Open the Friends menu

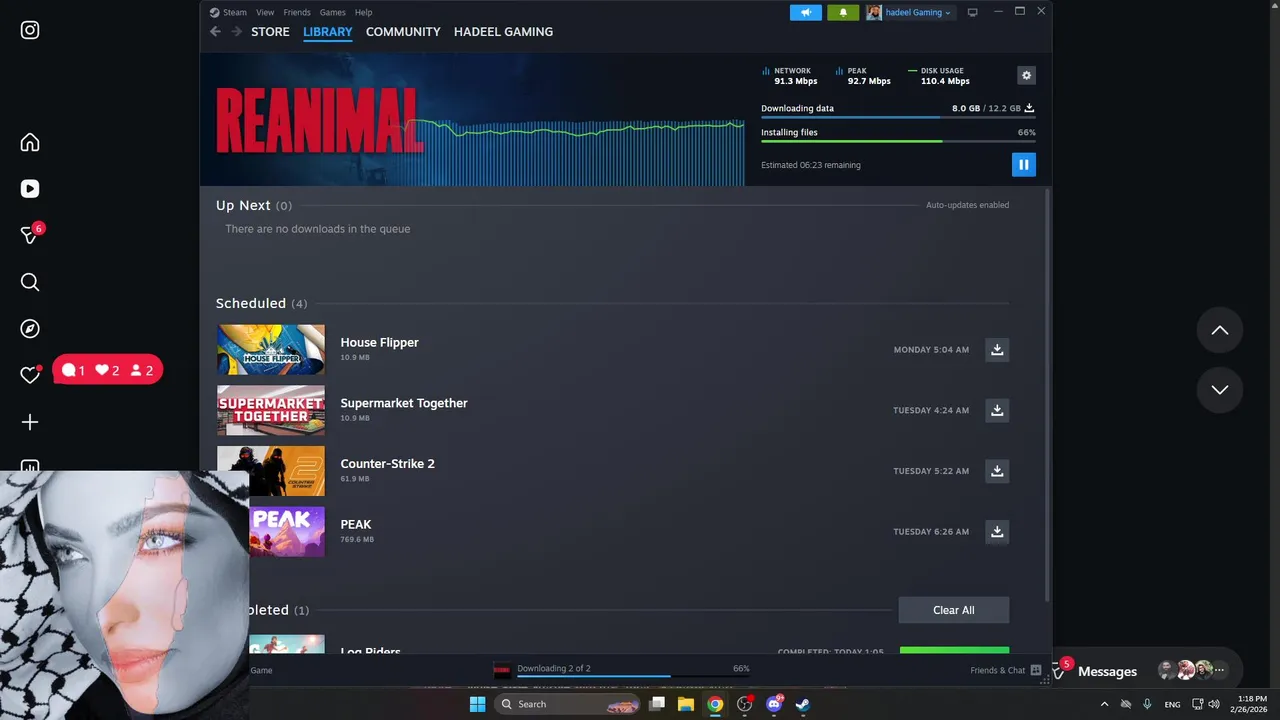coord(297,12)
